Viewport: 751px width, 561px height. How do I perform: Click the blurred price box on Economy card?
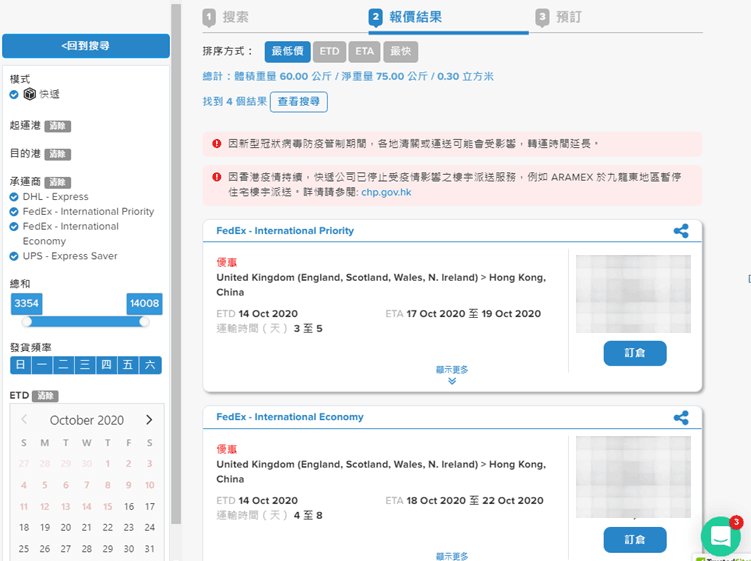[x=633, y=477]
